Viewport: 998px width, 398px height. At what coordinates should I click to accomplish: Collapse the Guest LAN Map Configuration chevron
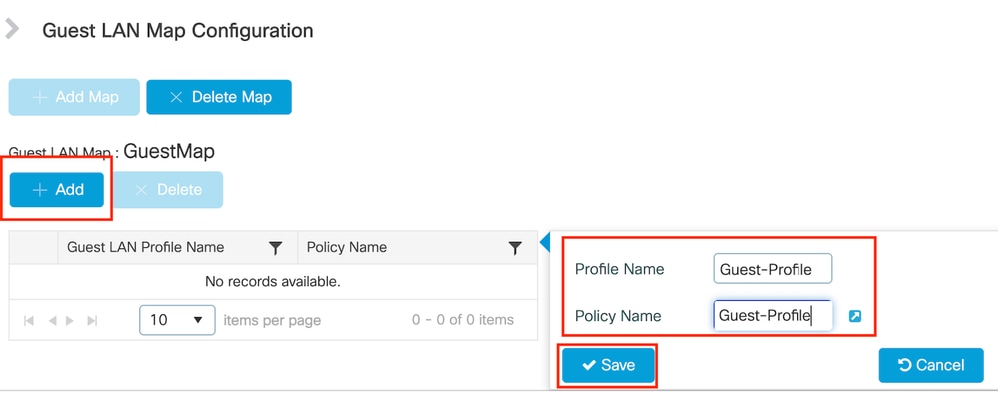12,29
